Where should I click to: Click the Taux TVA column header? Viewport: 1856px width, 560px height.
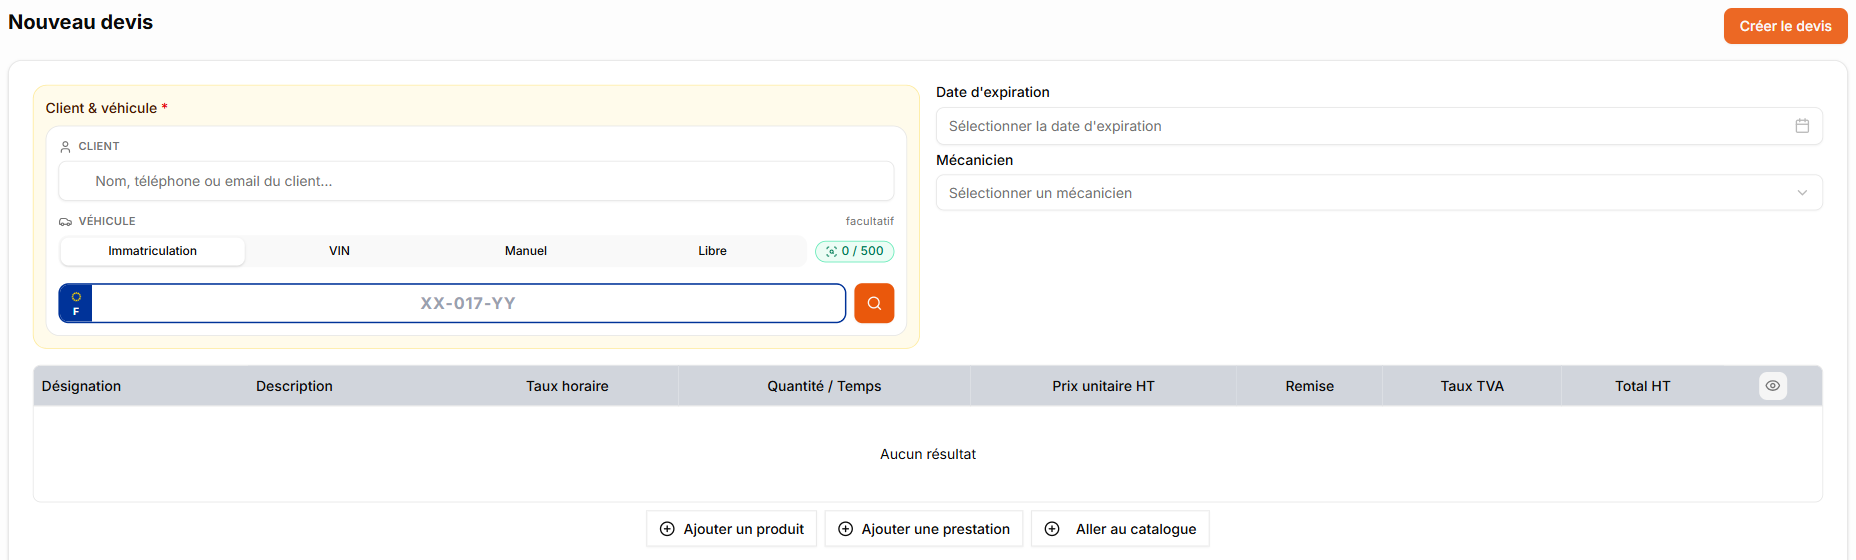tap(1472, 386)
